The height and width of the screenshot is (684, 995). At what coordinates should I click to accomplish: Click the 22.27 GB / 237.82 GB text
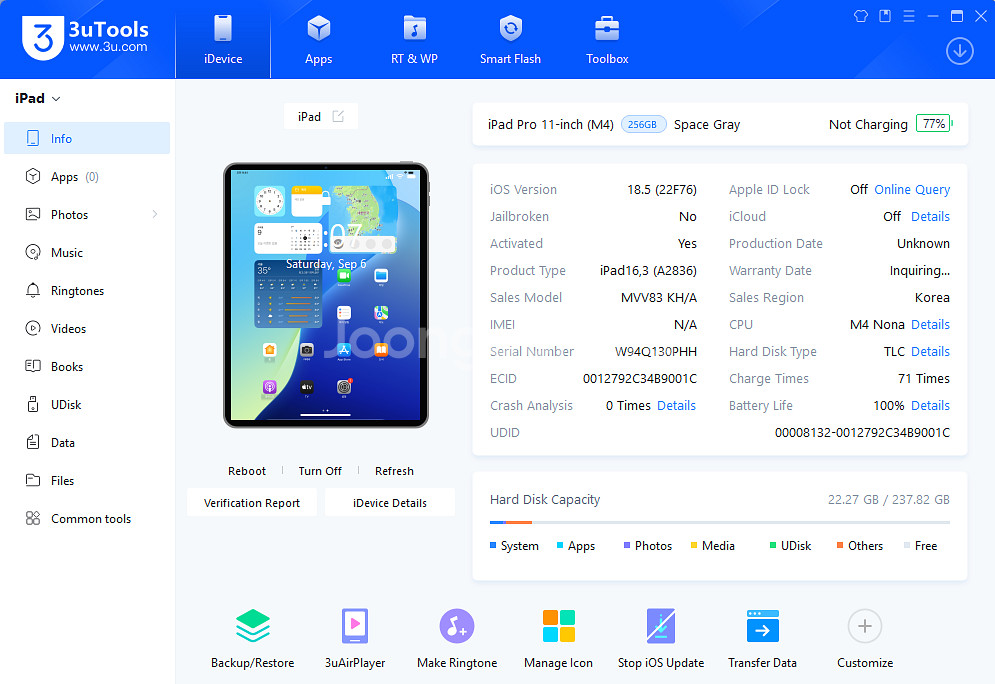[x=888, y=499]
